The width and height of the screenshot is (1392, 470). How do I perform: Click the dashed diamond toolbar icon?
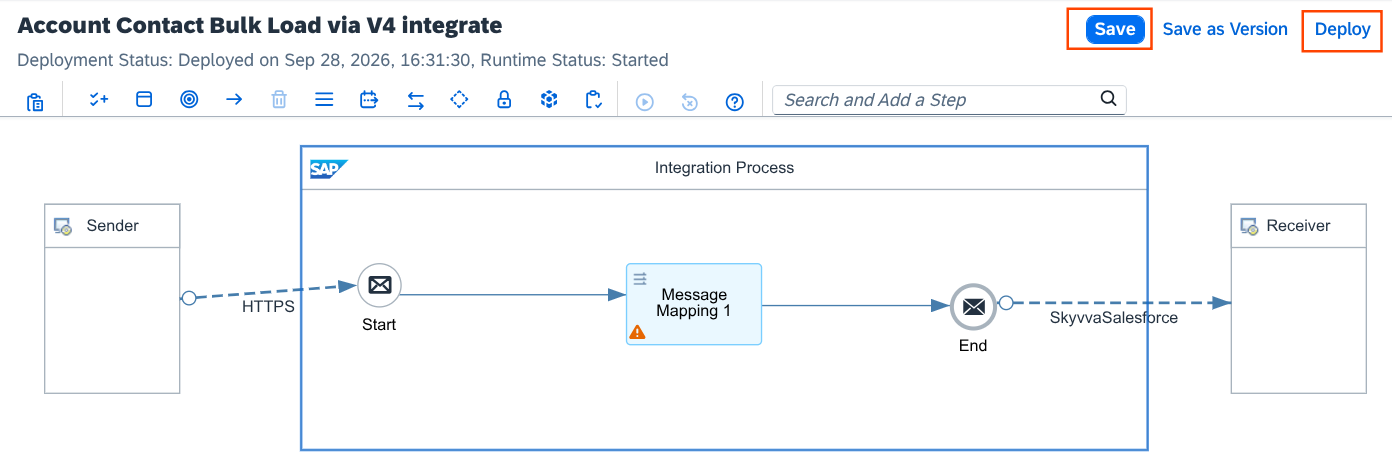459,100
